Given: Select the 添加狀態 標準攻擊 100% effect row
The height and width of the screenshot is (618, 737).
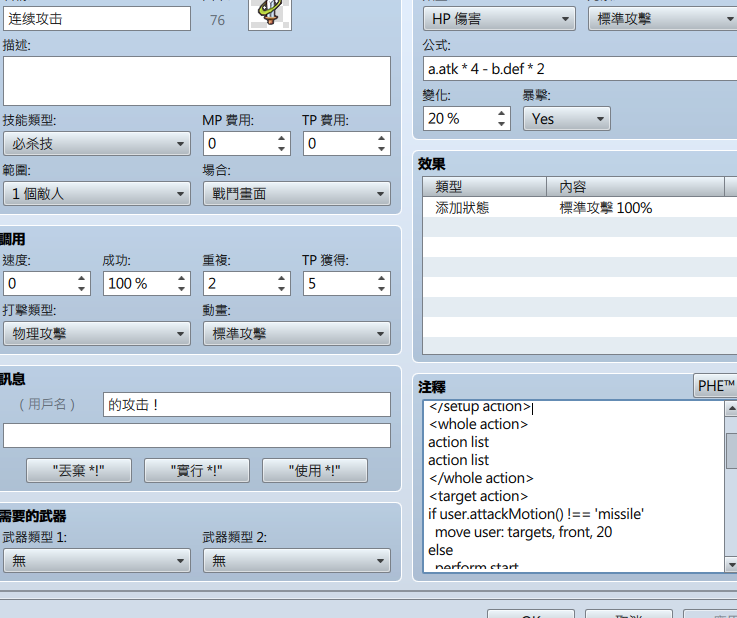Looking at the screenshot, I should click(x=580, y=208).
